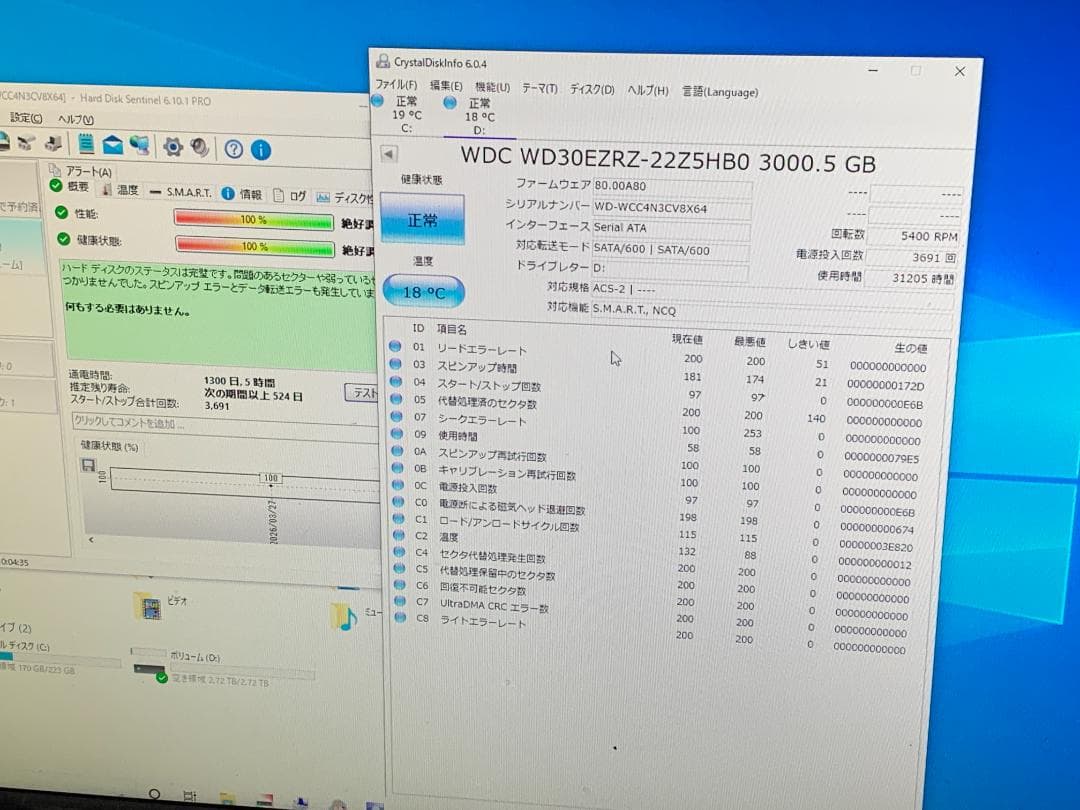Click the report notepad icon in Sentinel toolbar
The height and width of the screenshot is (810, 1080).
point(85,143)
